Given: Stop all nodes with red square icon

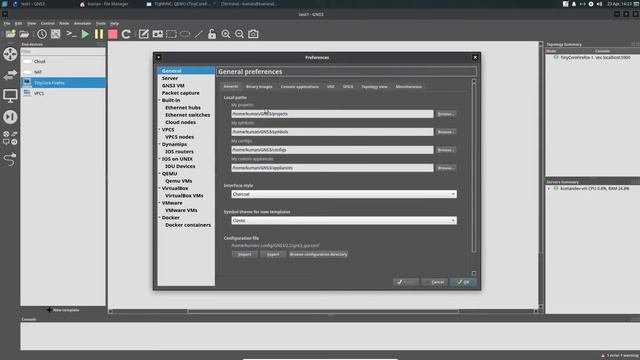Looking at the screenshot, I should (x=113, y=34).
